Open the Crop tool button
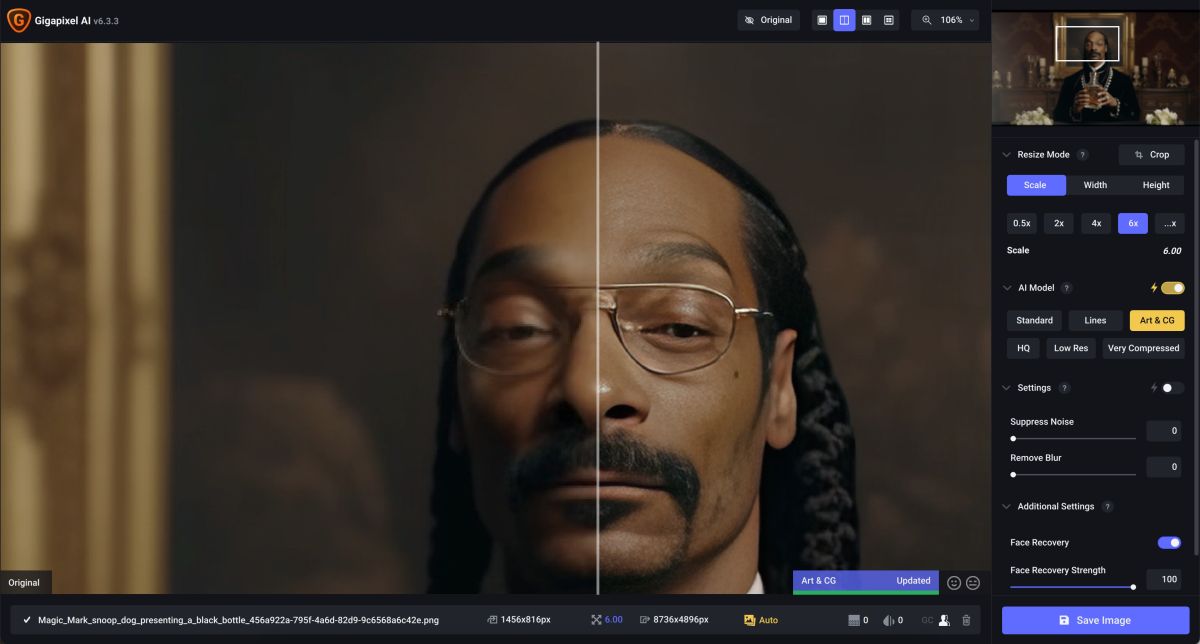This screenshot has width=1200, height=644. tap(1151, 155)
